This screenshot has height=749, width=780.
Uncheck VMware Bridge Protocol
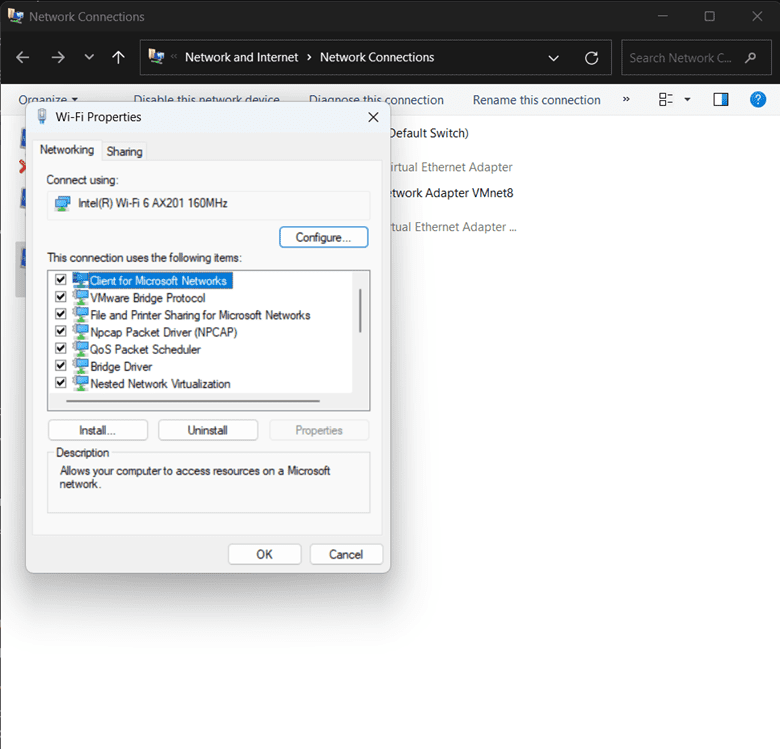61,297
